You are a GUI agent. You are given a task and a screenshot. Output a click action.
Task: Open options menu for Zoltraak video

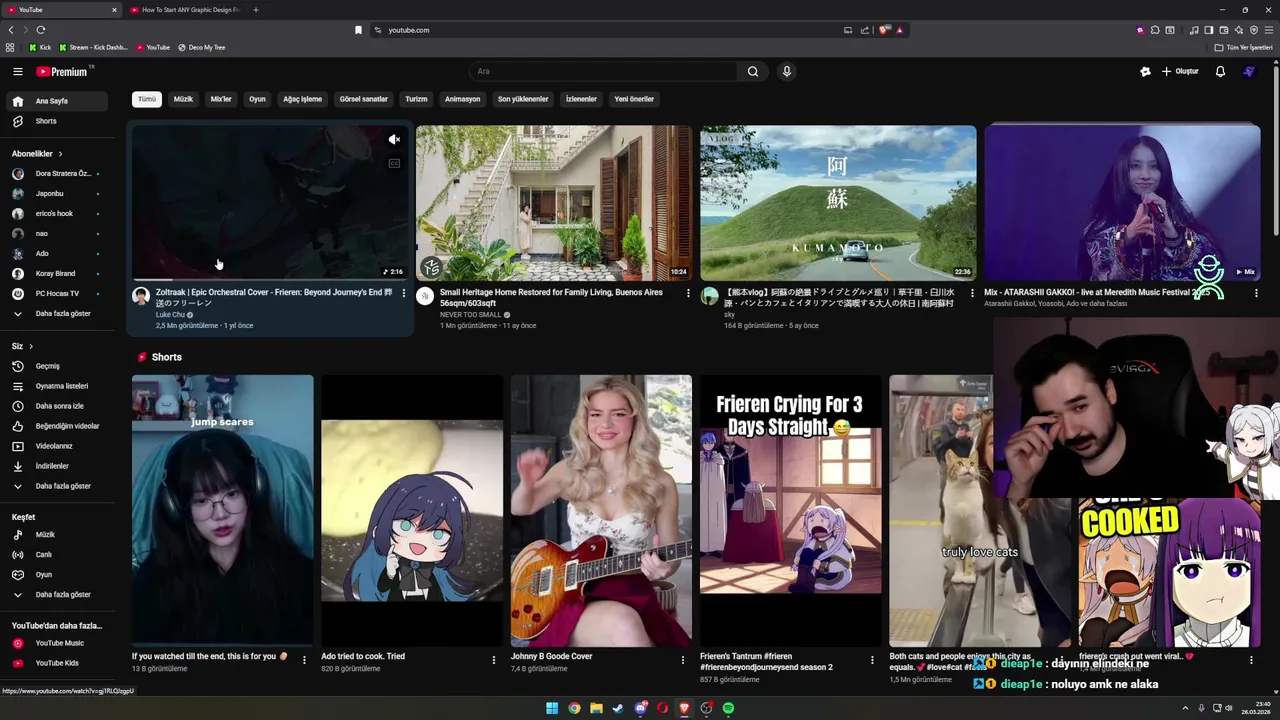[x=403, y=293]
